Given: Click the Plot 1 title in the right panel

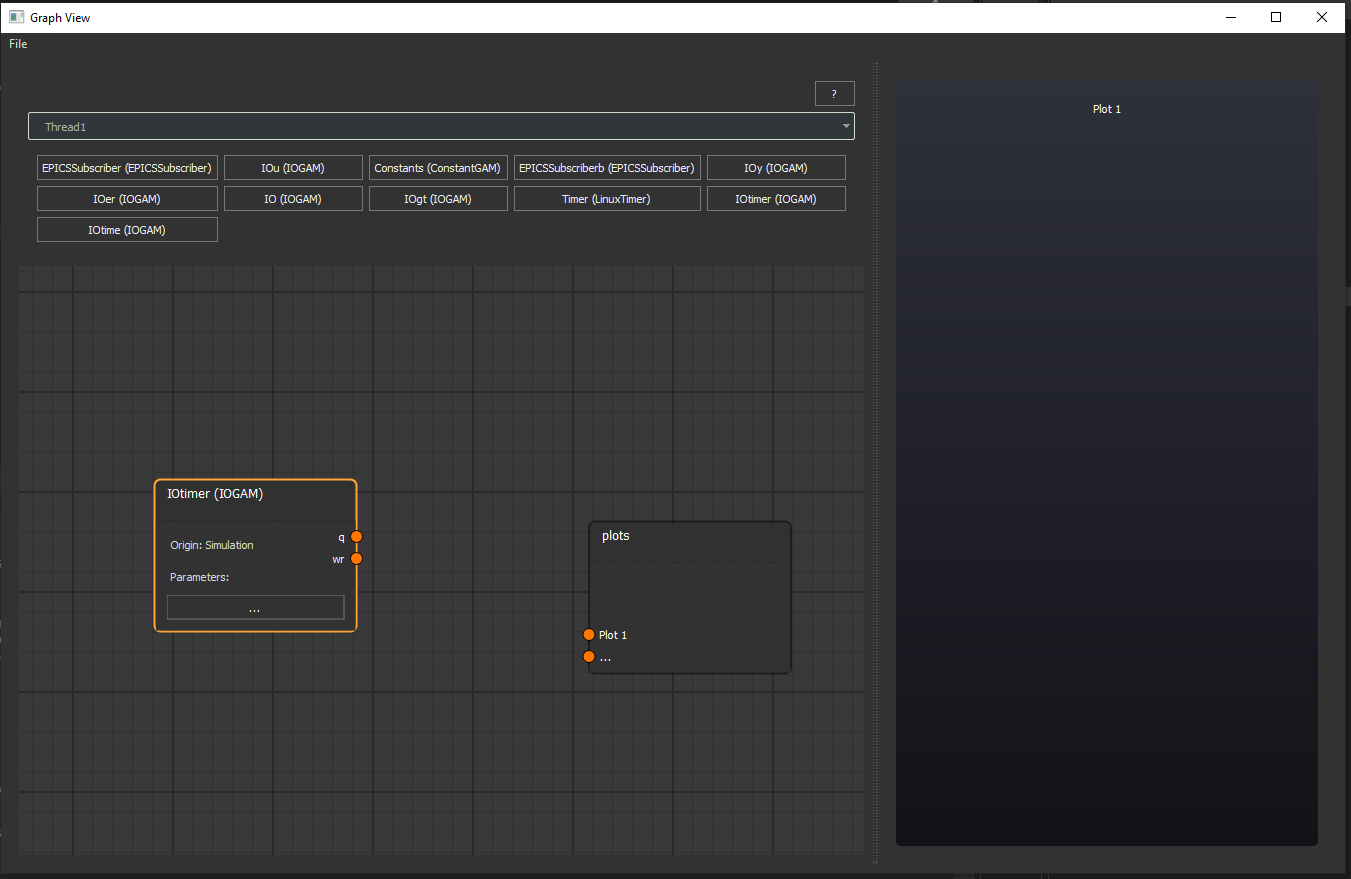Looking at the screenshot, I should (x=1106, y=109).
